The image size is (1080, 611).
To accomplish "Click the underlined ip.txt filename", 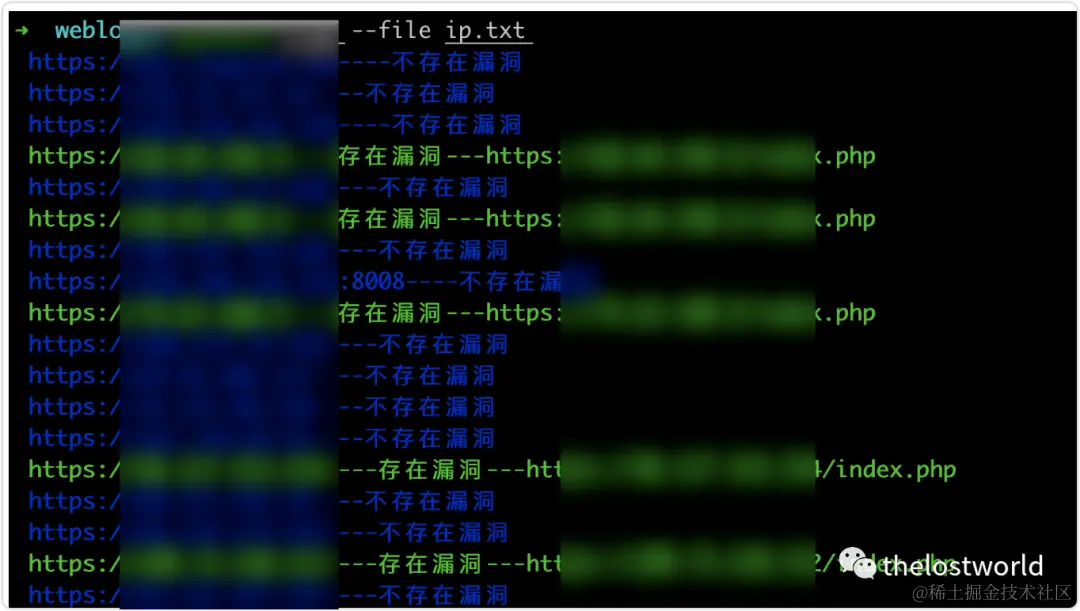I will [486, 31].
